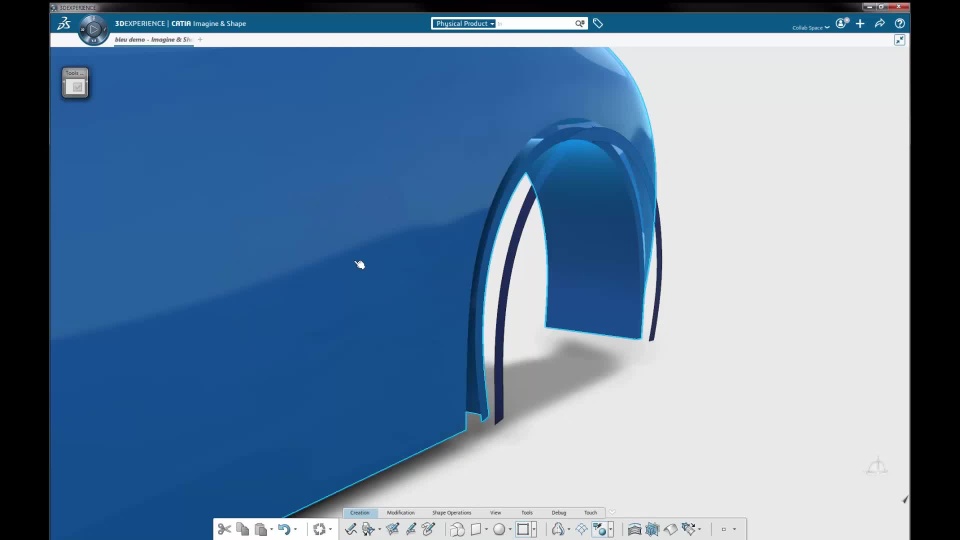Switch to the Modification tab

[x=400, y=512]
